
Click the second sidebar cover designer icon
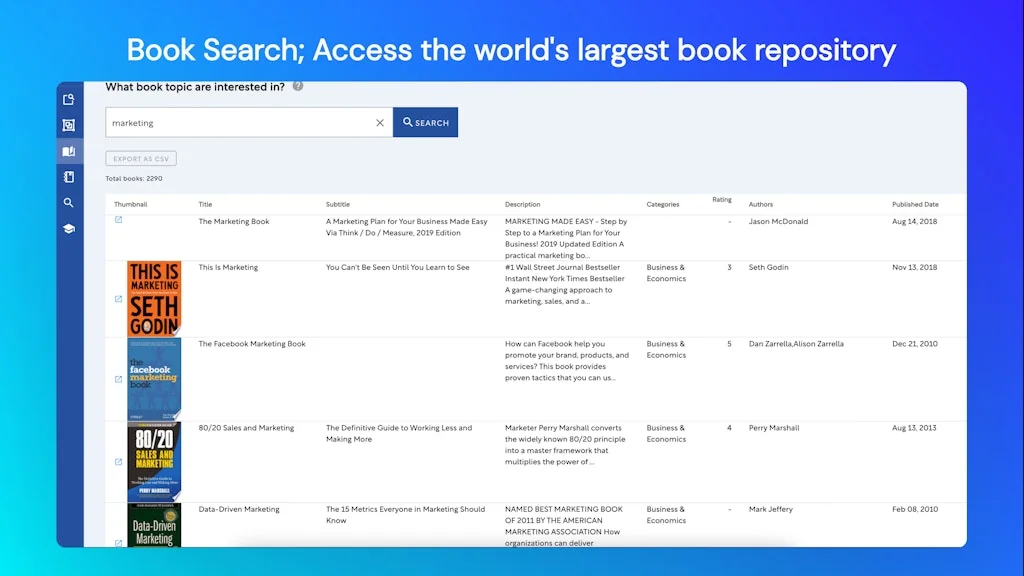(x=69, y=125)
